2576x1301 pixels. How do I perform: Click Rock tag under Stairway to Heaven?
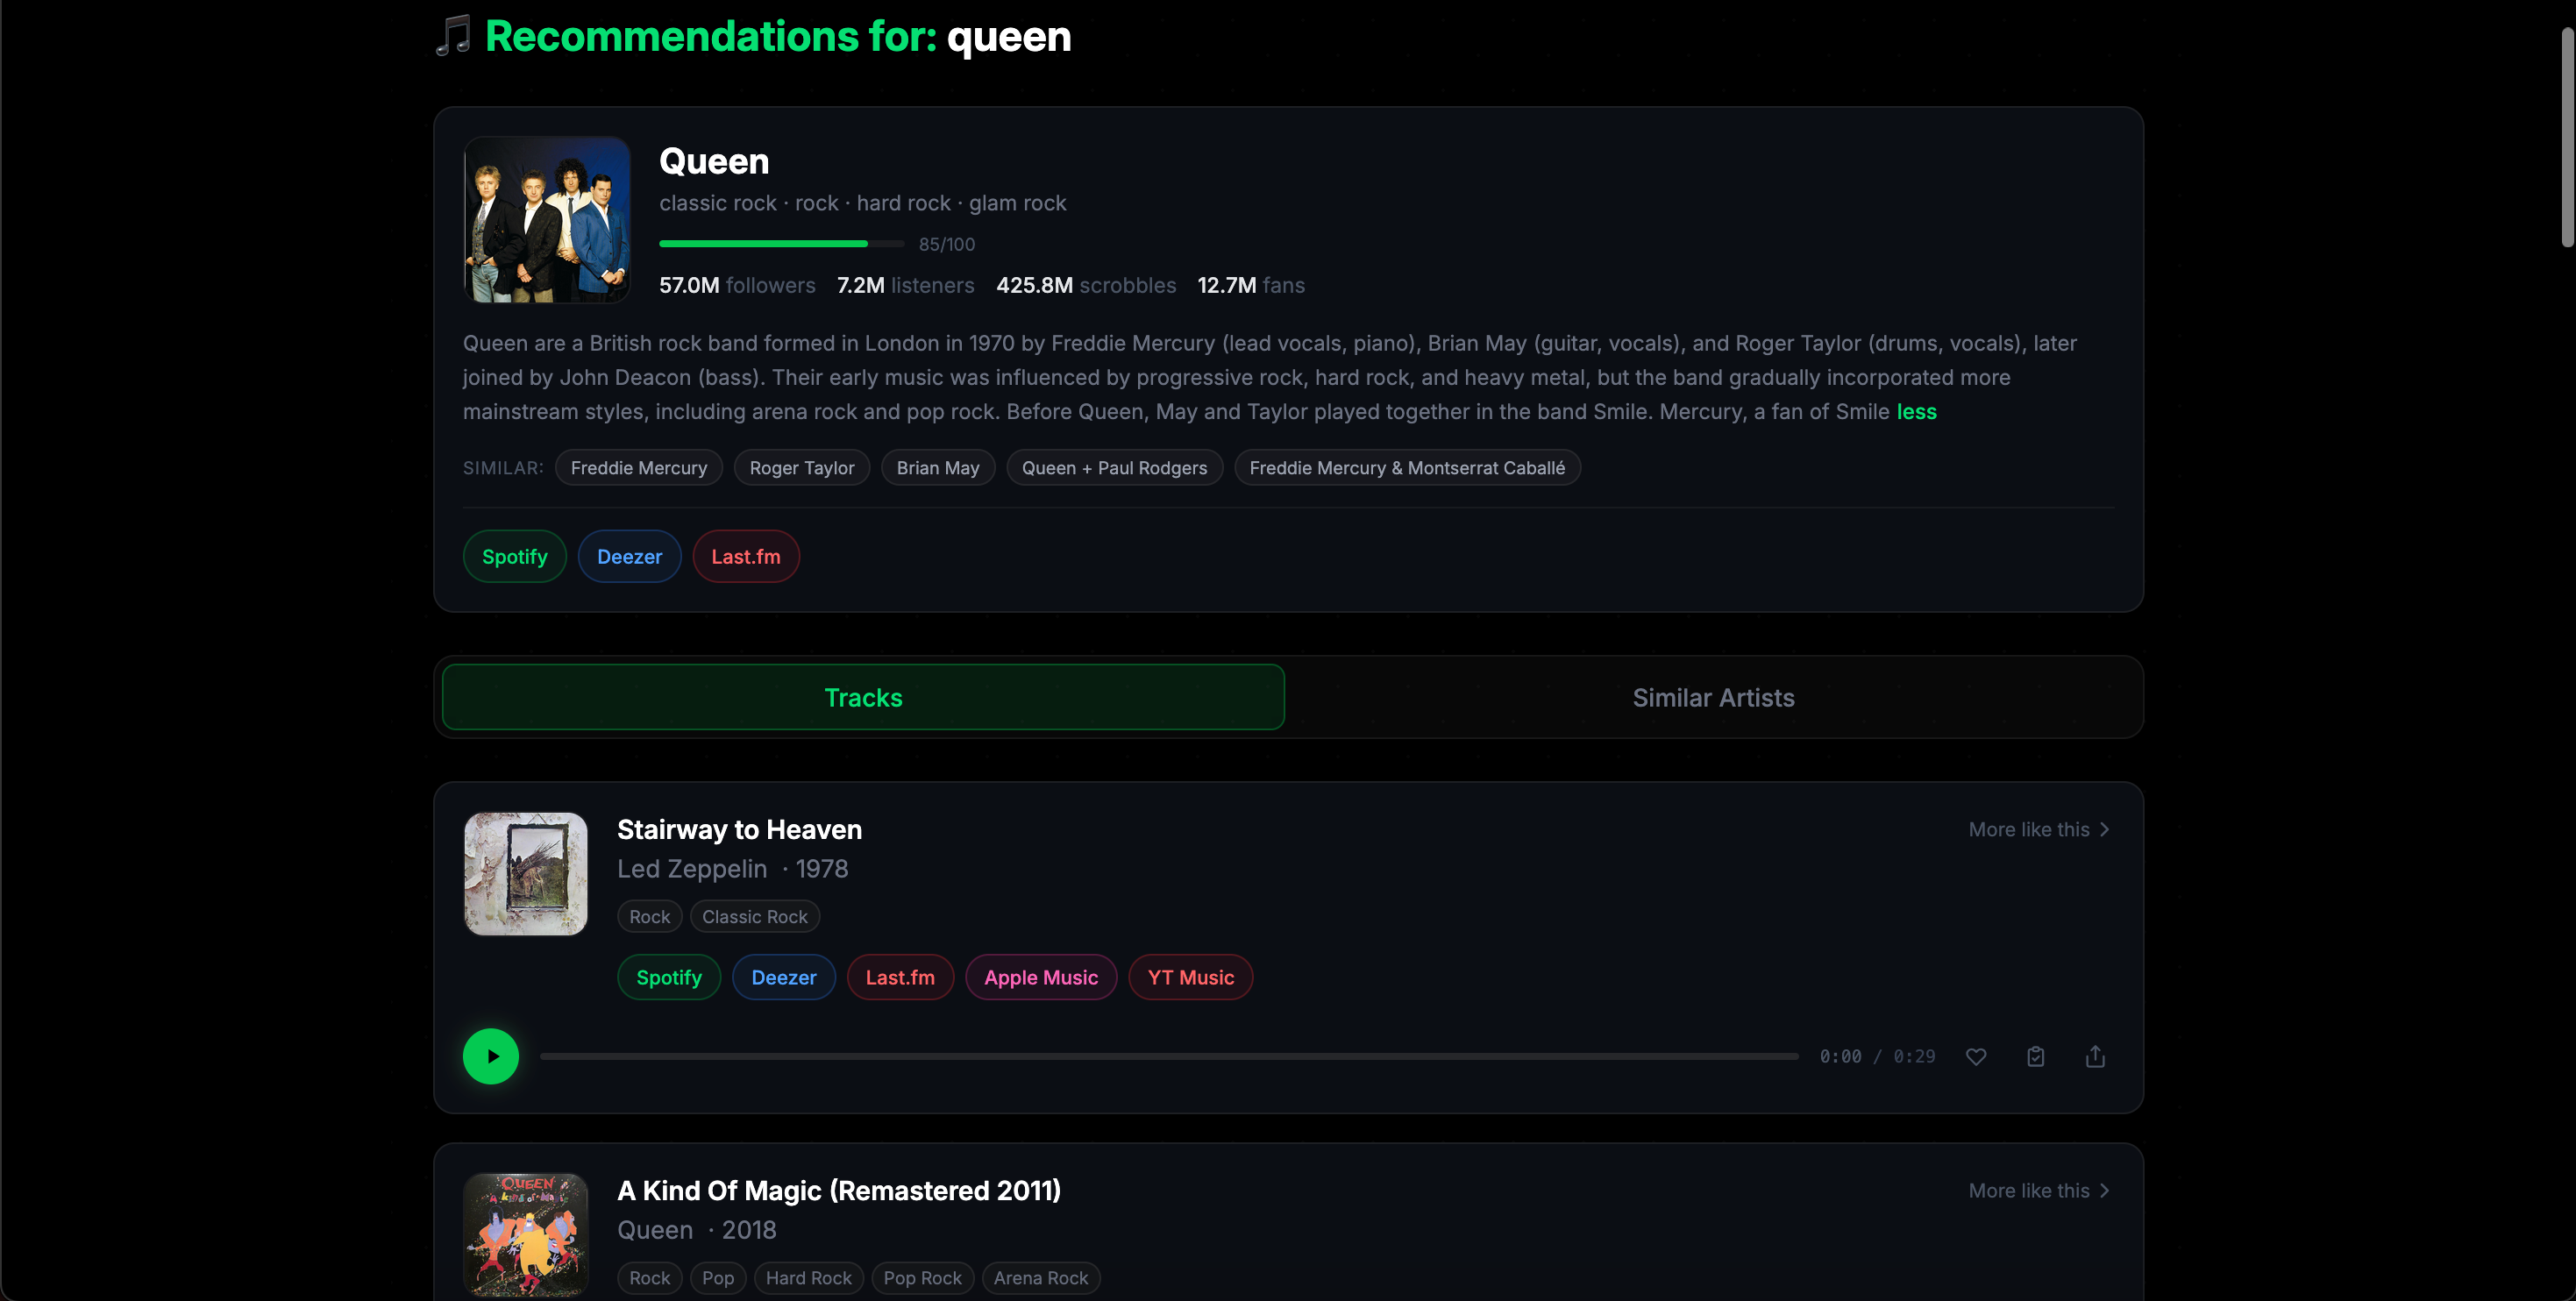[x=649, y=916]
